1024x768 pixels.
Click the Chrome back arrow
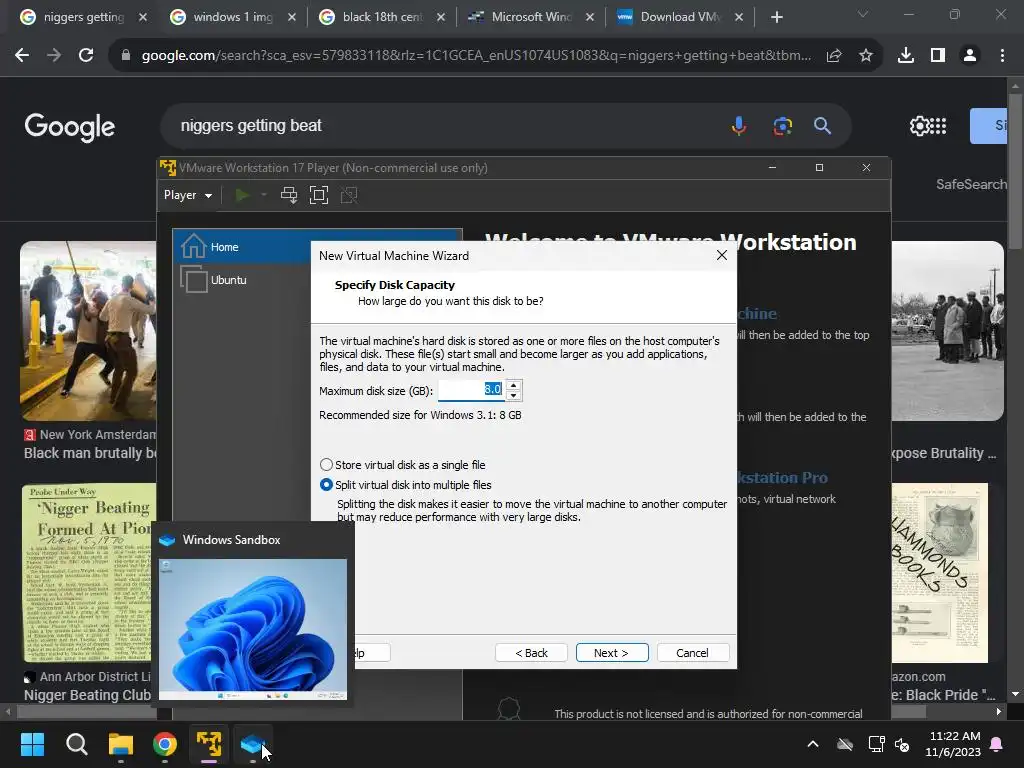[22, 56]
